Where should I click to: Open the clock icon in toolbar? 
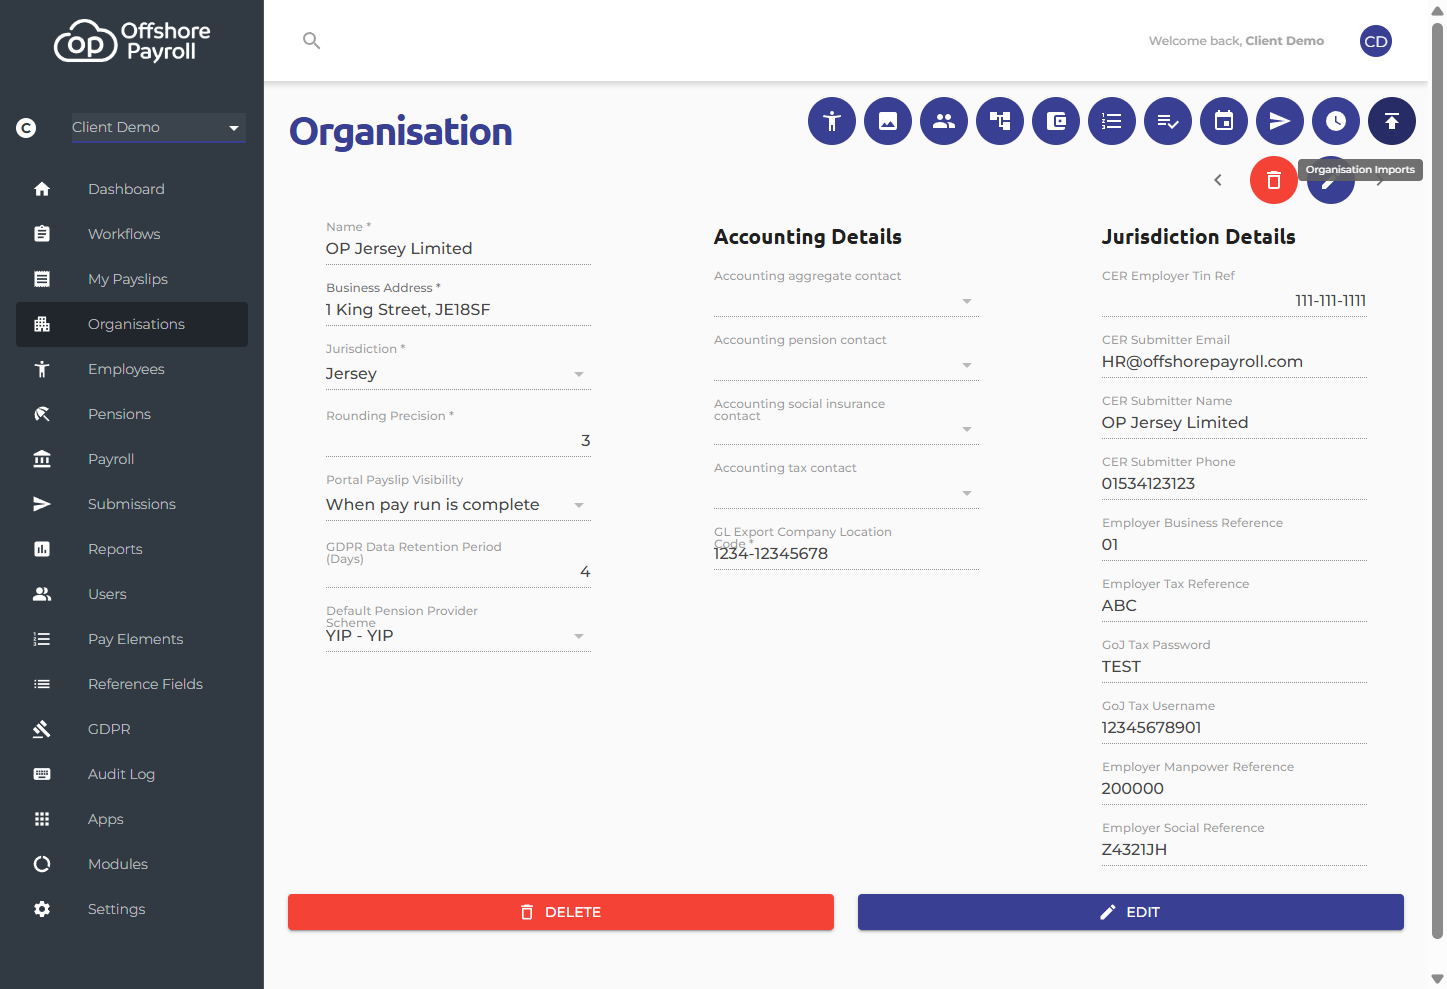click(x=1336, y=121)
